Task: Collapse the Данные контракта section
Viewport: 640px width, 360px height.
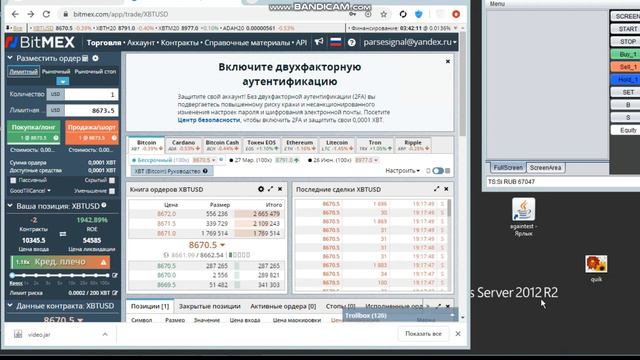Action: 10,305
